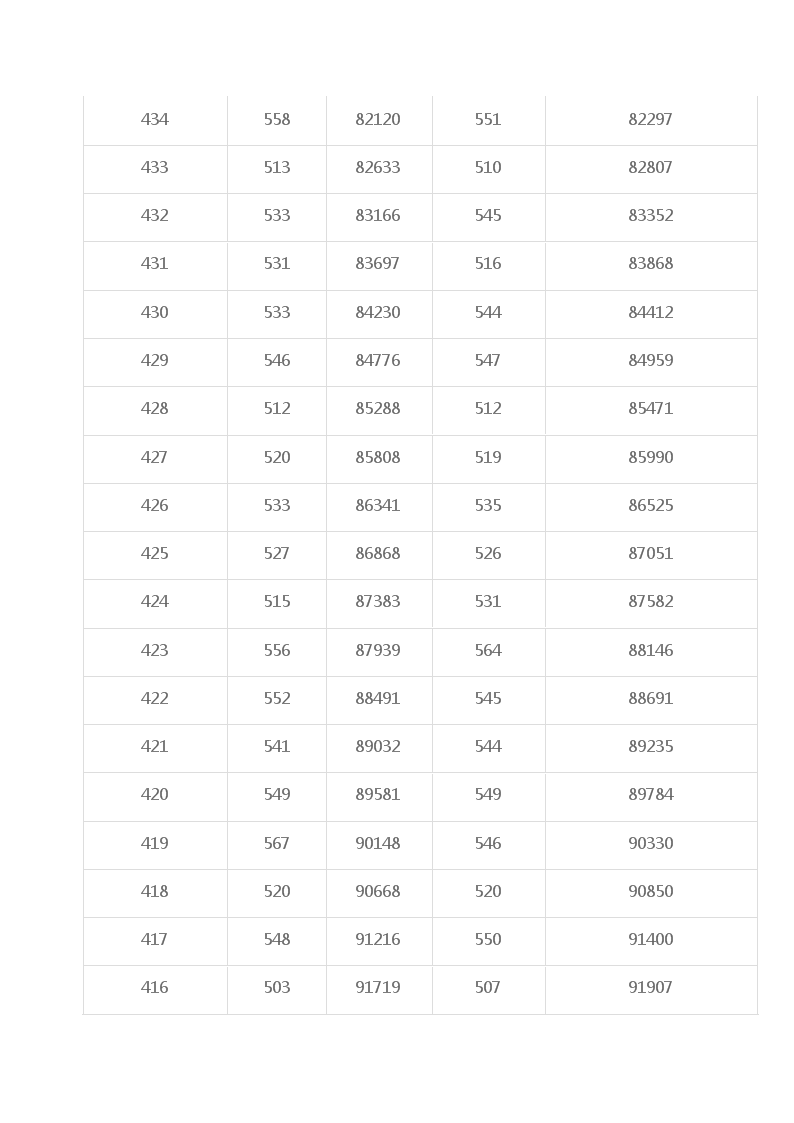
Task: Click the score 430 cell
Action: pyautogui.click(x=155, y=313)
